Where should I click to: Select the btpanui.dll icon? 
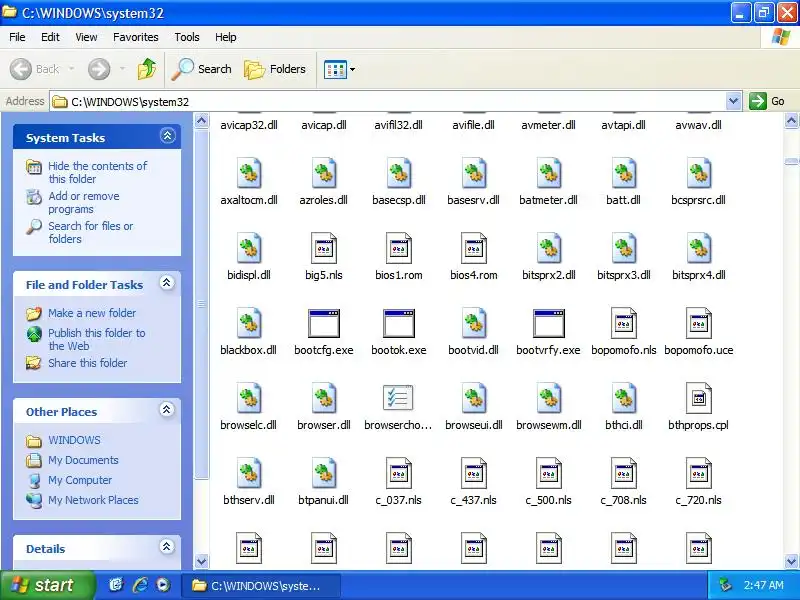pos(324,473)
